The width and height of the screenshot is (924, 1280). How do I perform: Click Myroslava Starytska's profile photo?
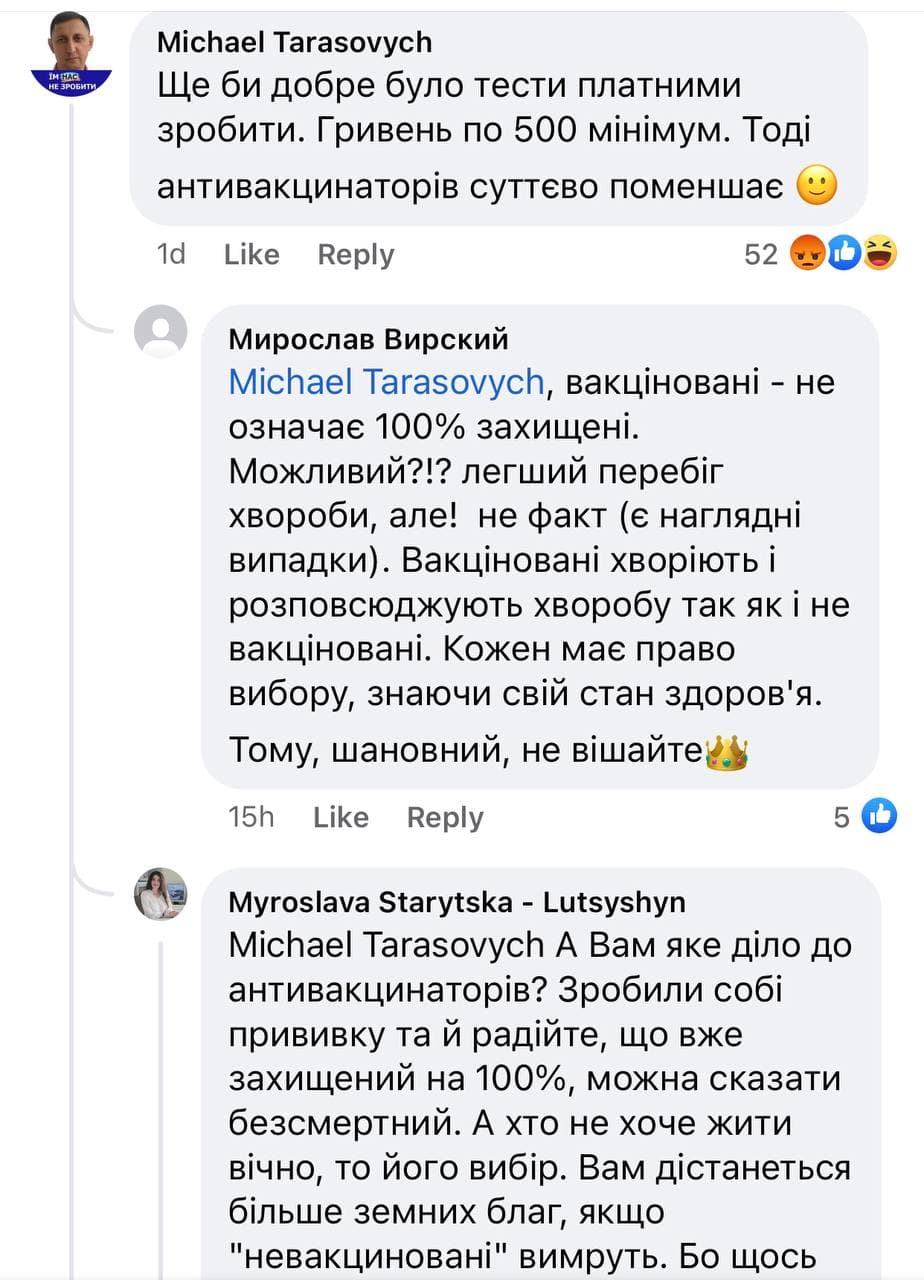[x=161, y=894]
